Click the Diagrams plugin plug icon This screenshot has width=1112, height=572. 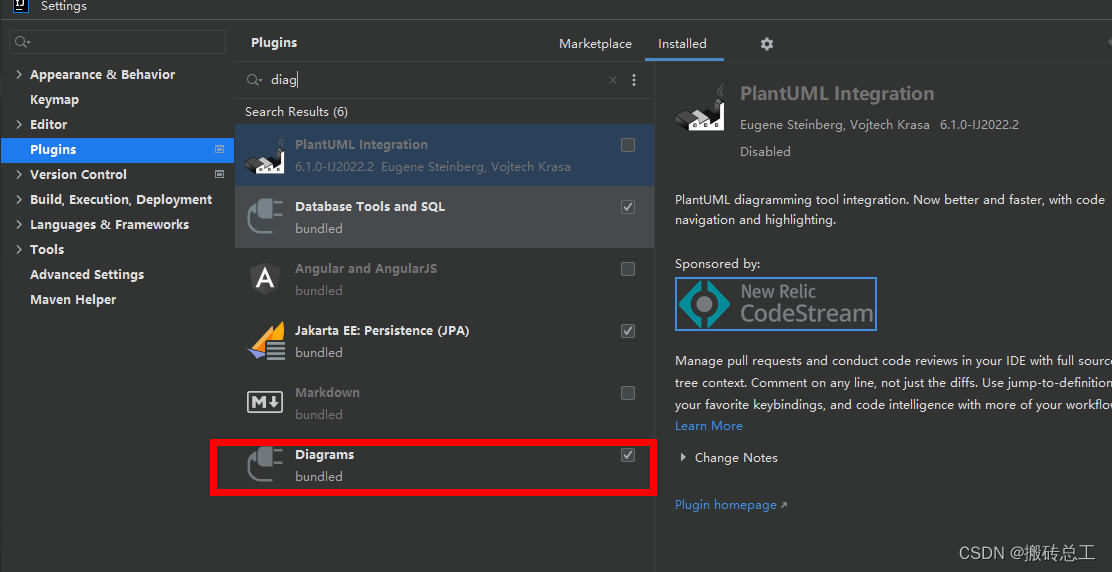pyautogui.click(x=265, y=465)
